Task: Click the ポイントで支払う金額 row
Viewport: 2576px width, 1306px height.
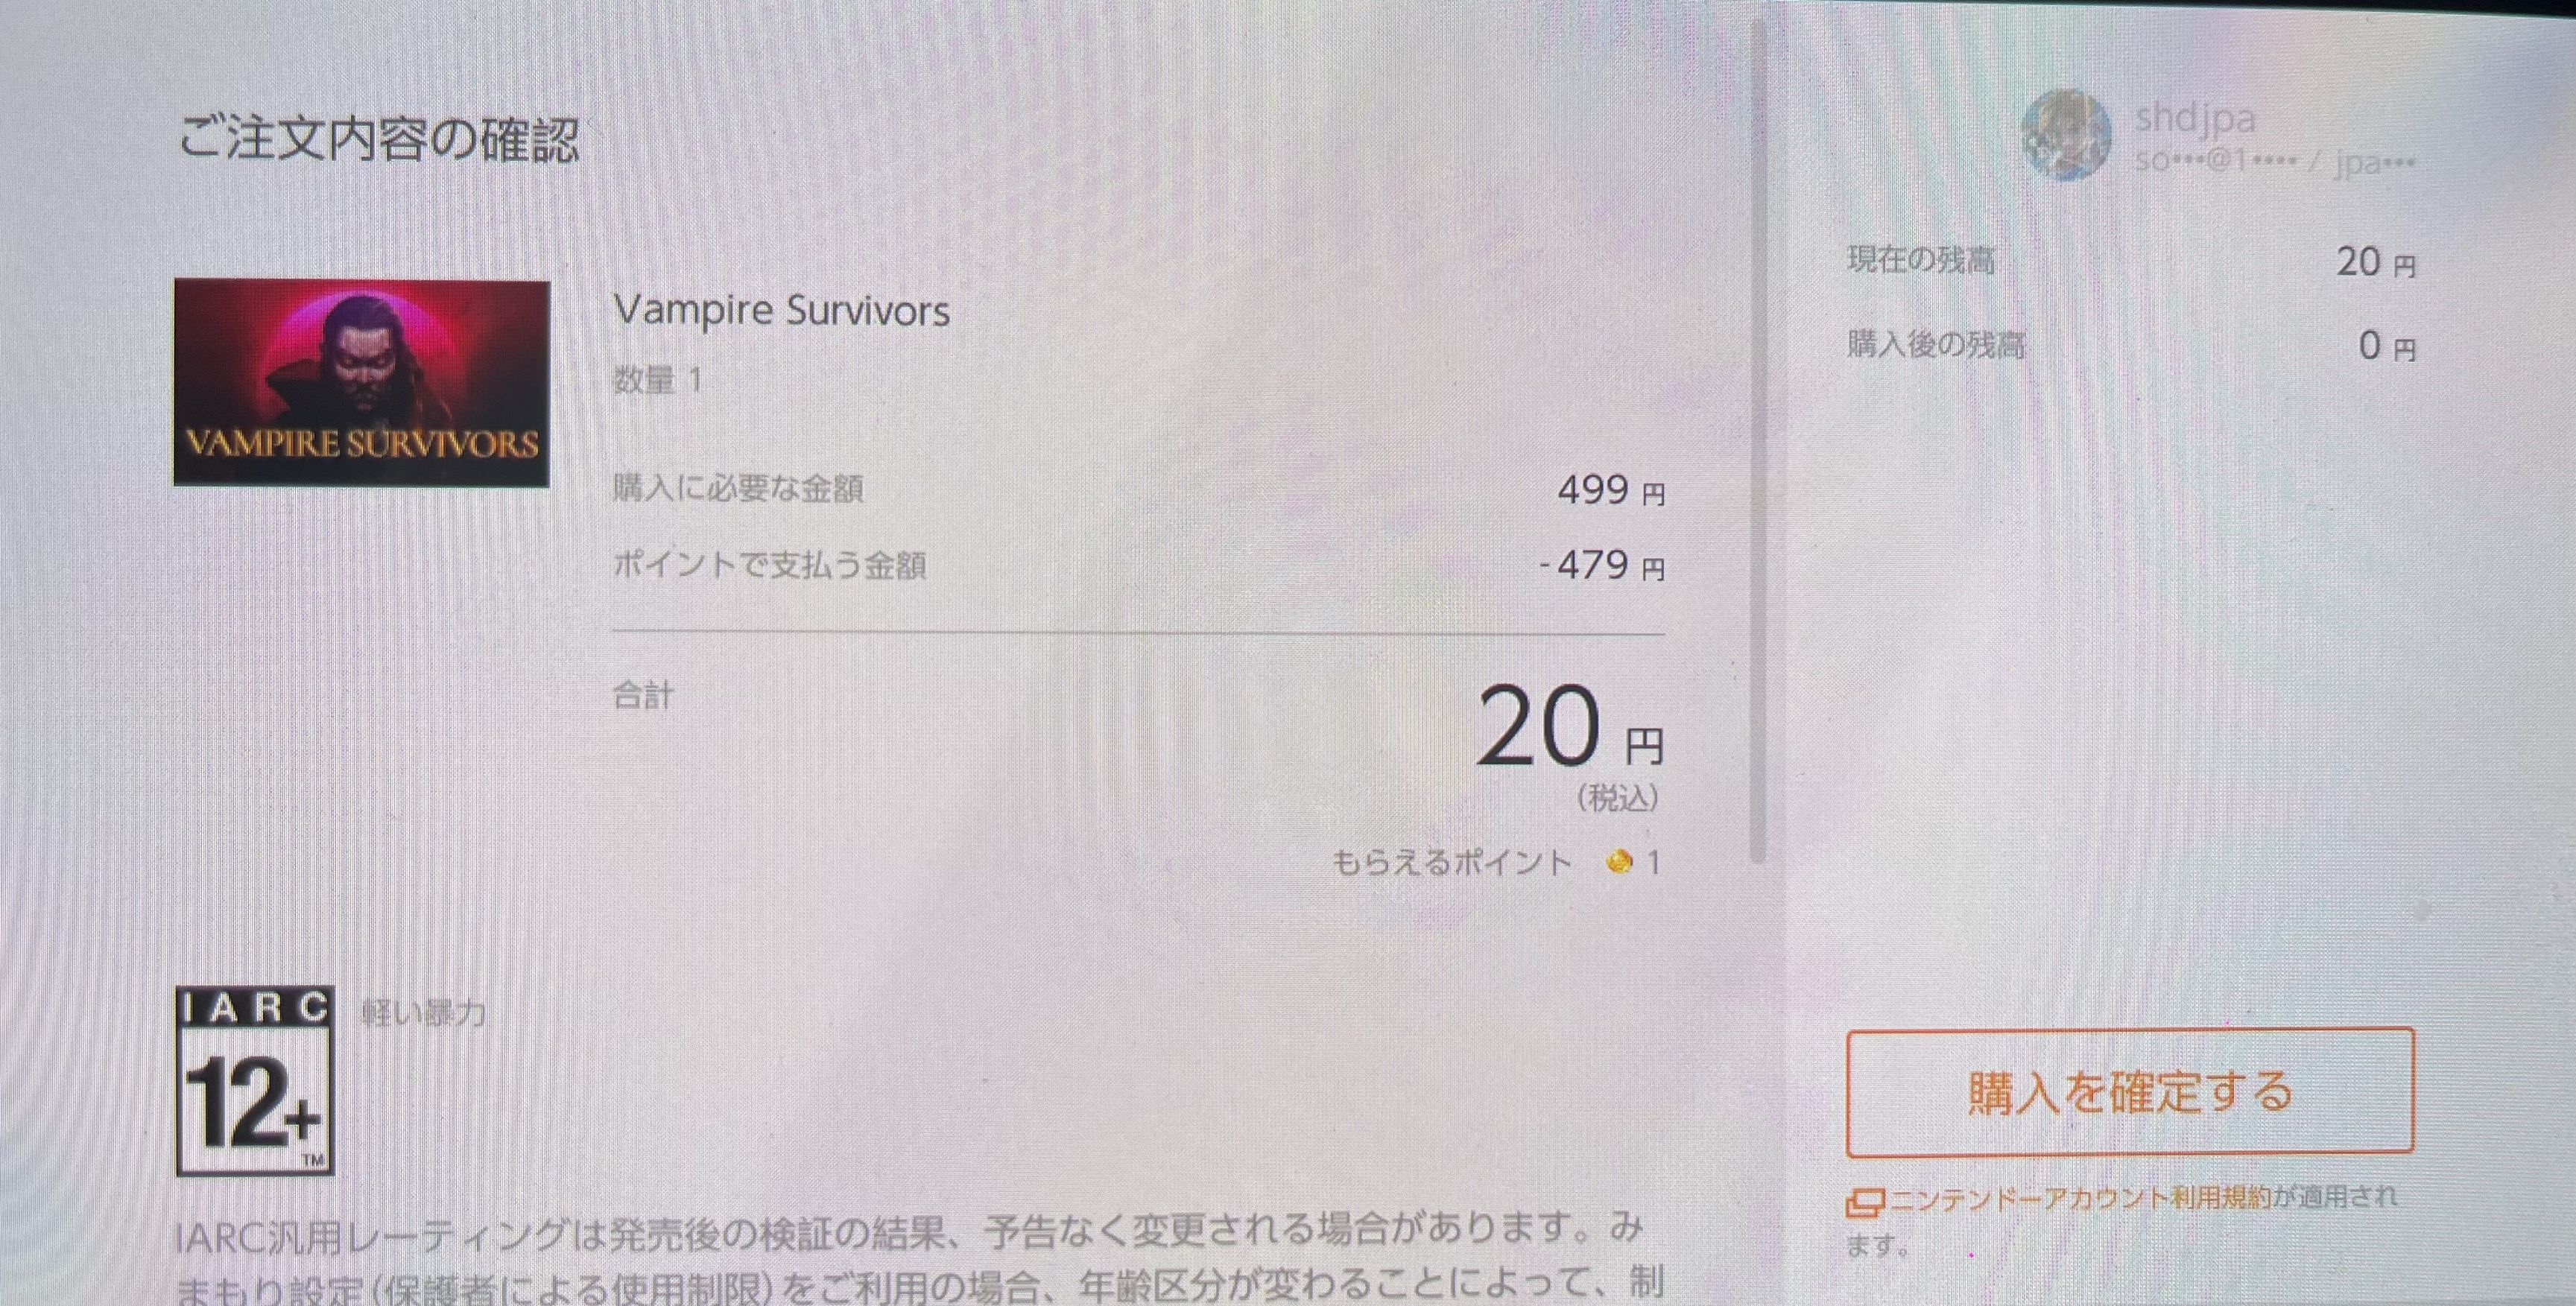Action: point(1138,566)
